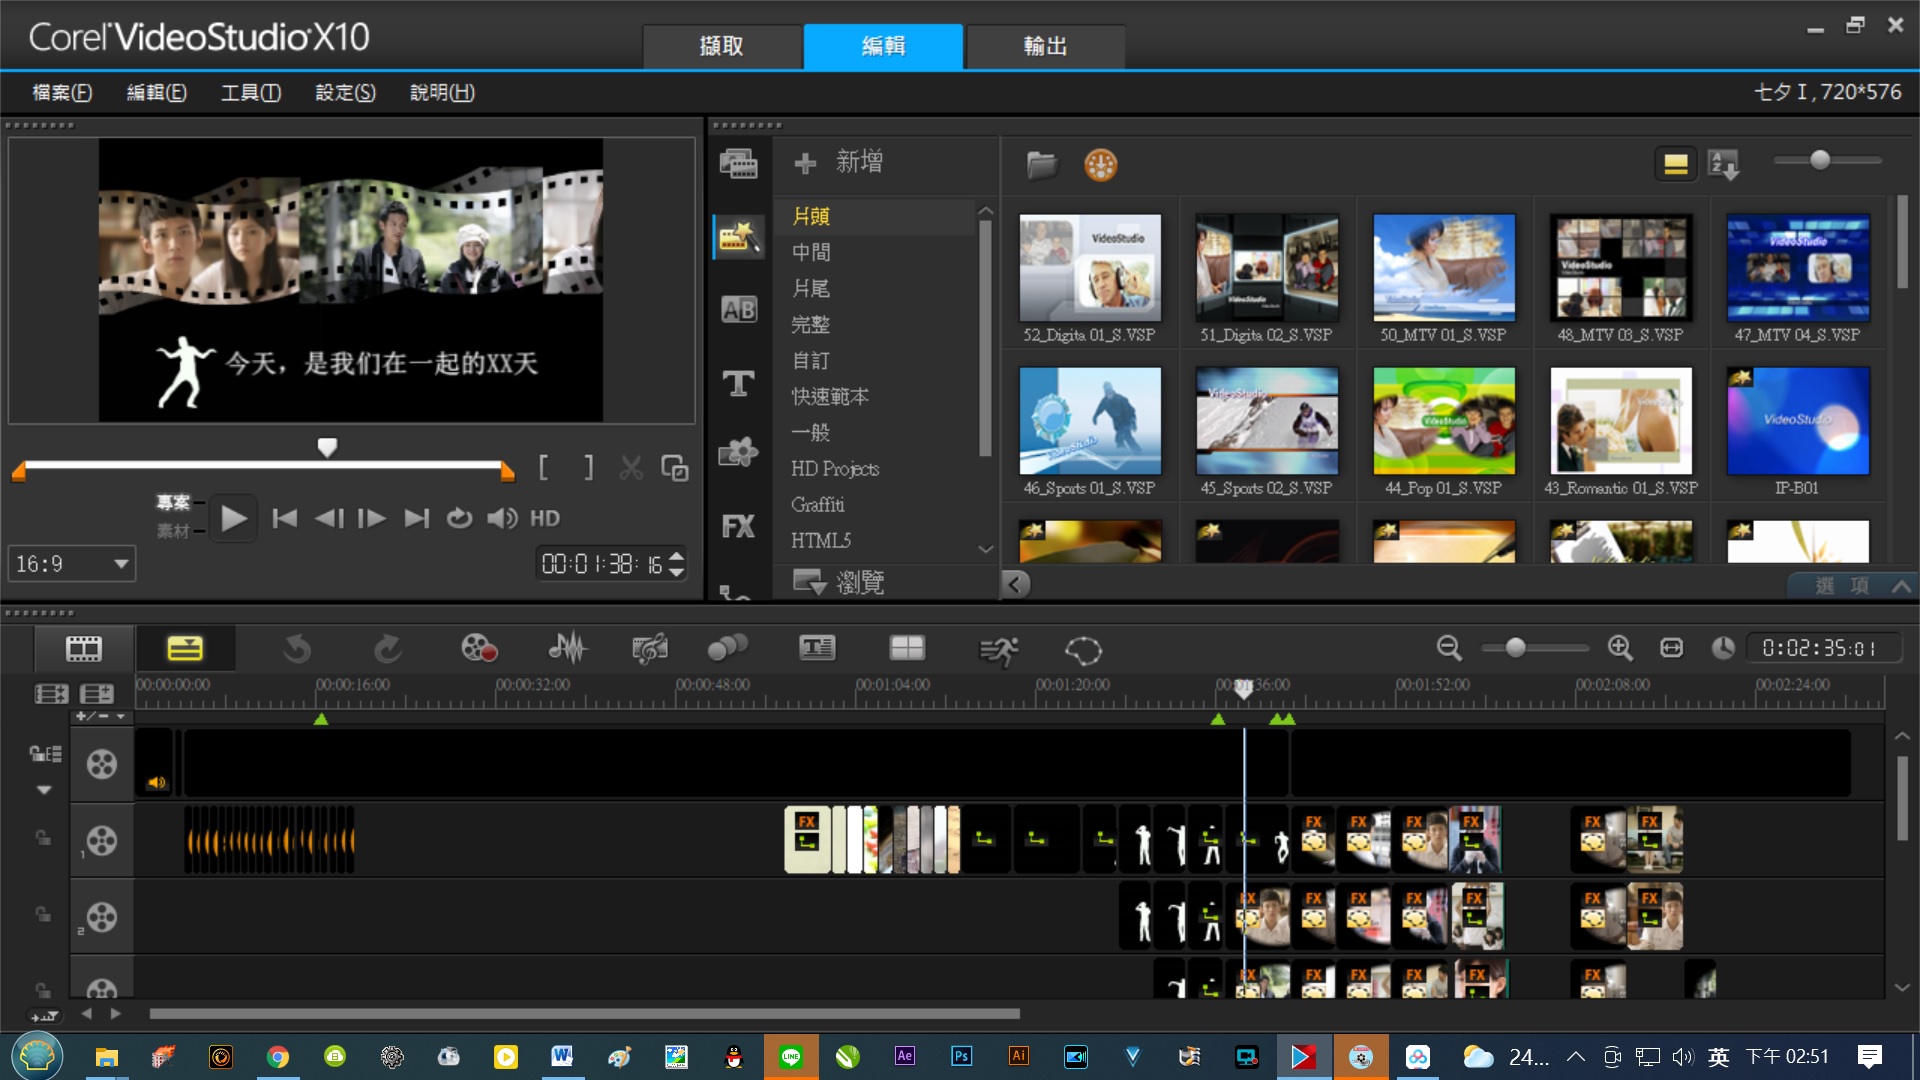Switch to Storyboard view

point(84,649)
